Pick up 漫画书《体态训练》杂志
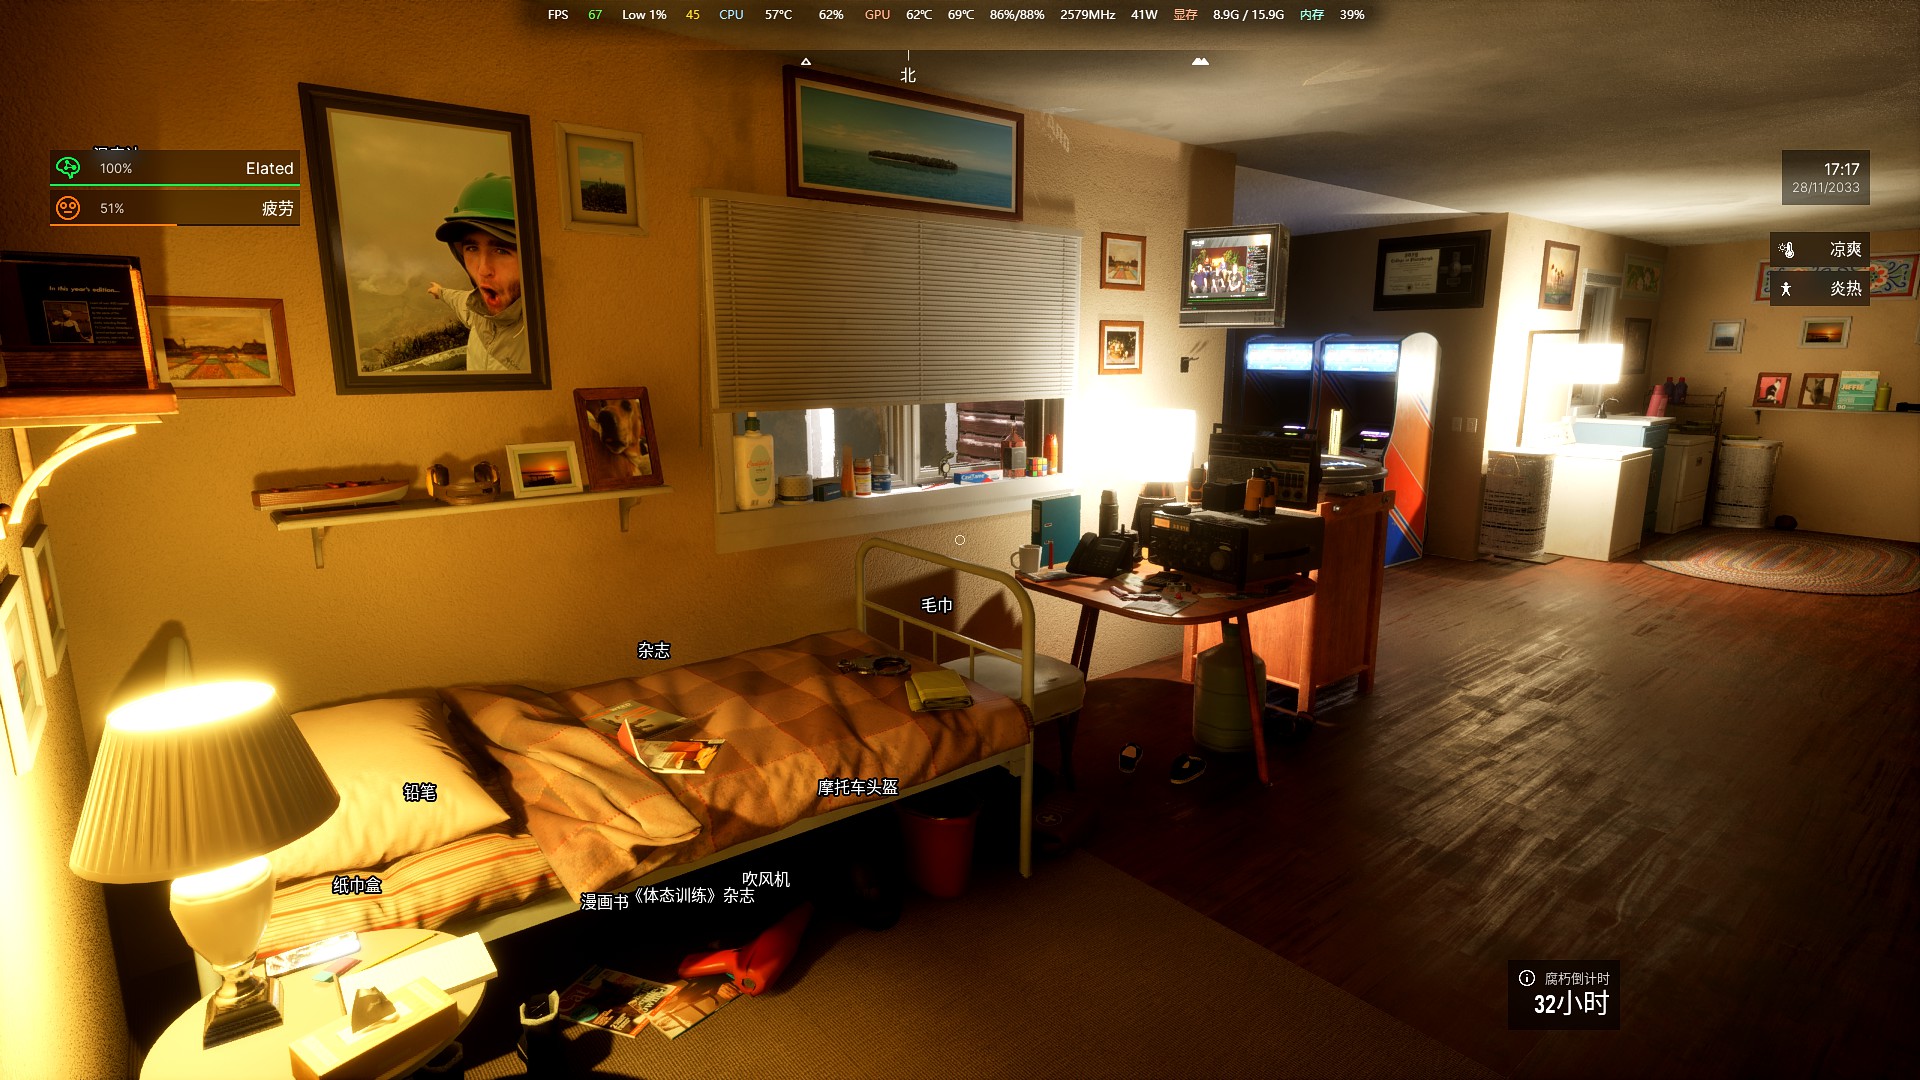This screenshot has height=1080, width=1920. pos(668,897)
